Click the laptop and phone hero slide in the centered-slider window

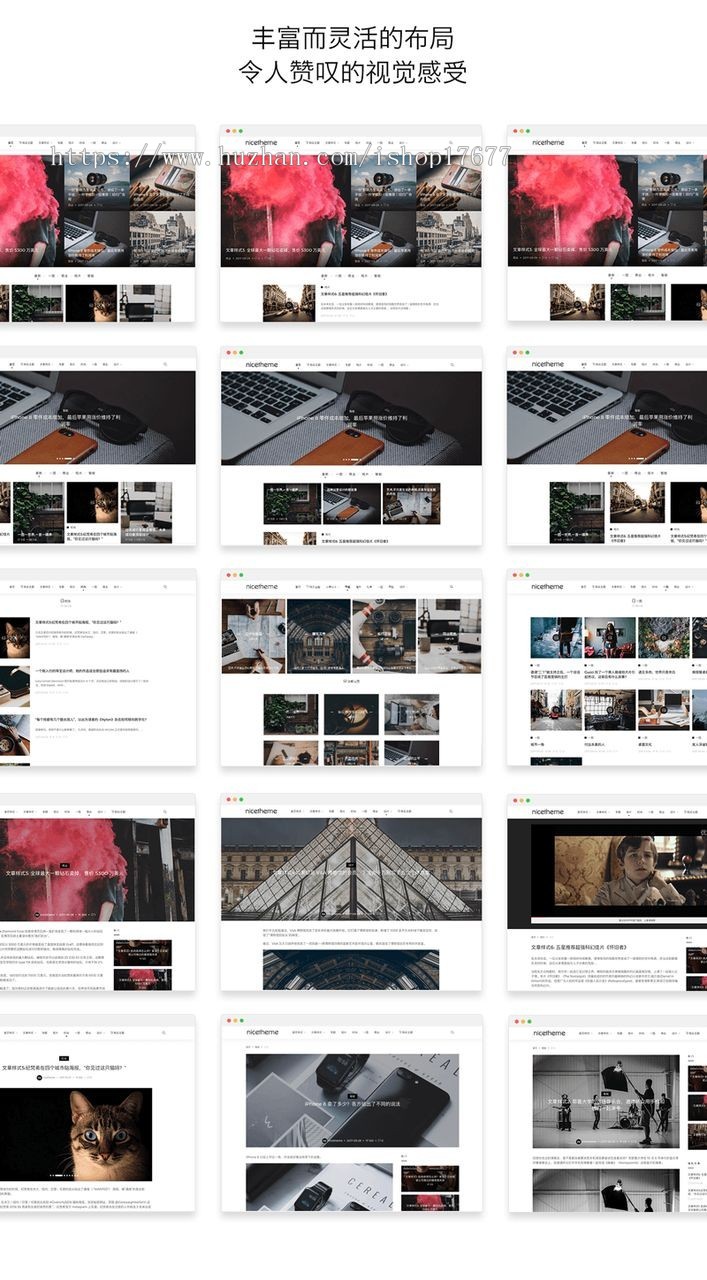(x=351, y=418)
